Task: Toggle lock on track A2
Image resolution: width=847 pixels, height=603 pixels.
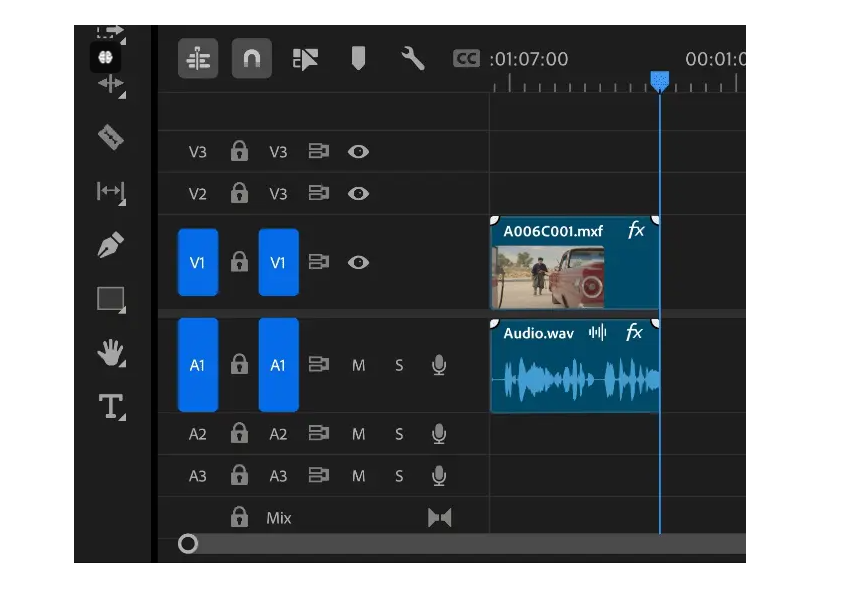Action: (239, 433)
